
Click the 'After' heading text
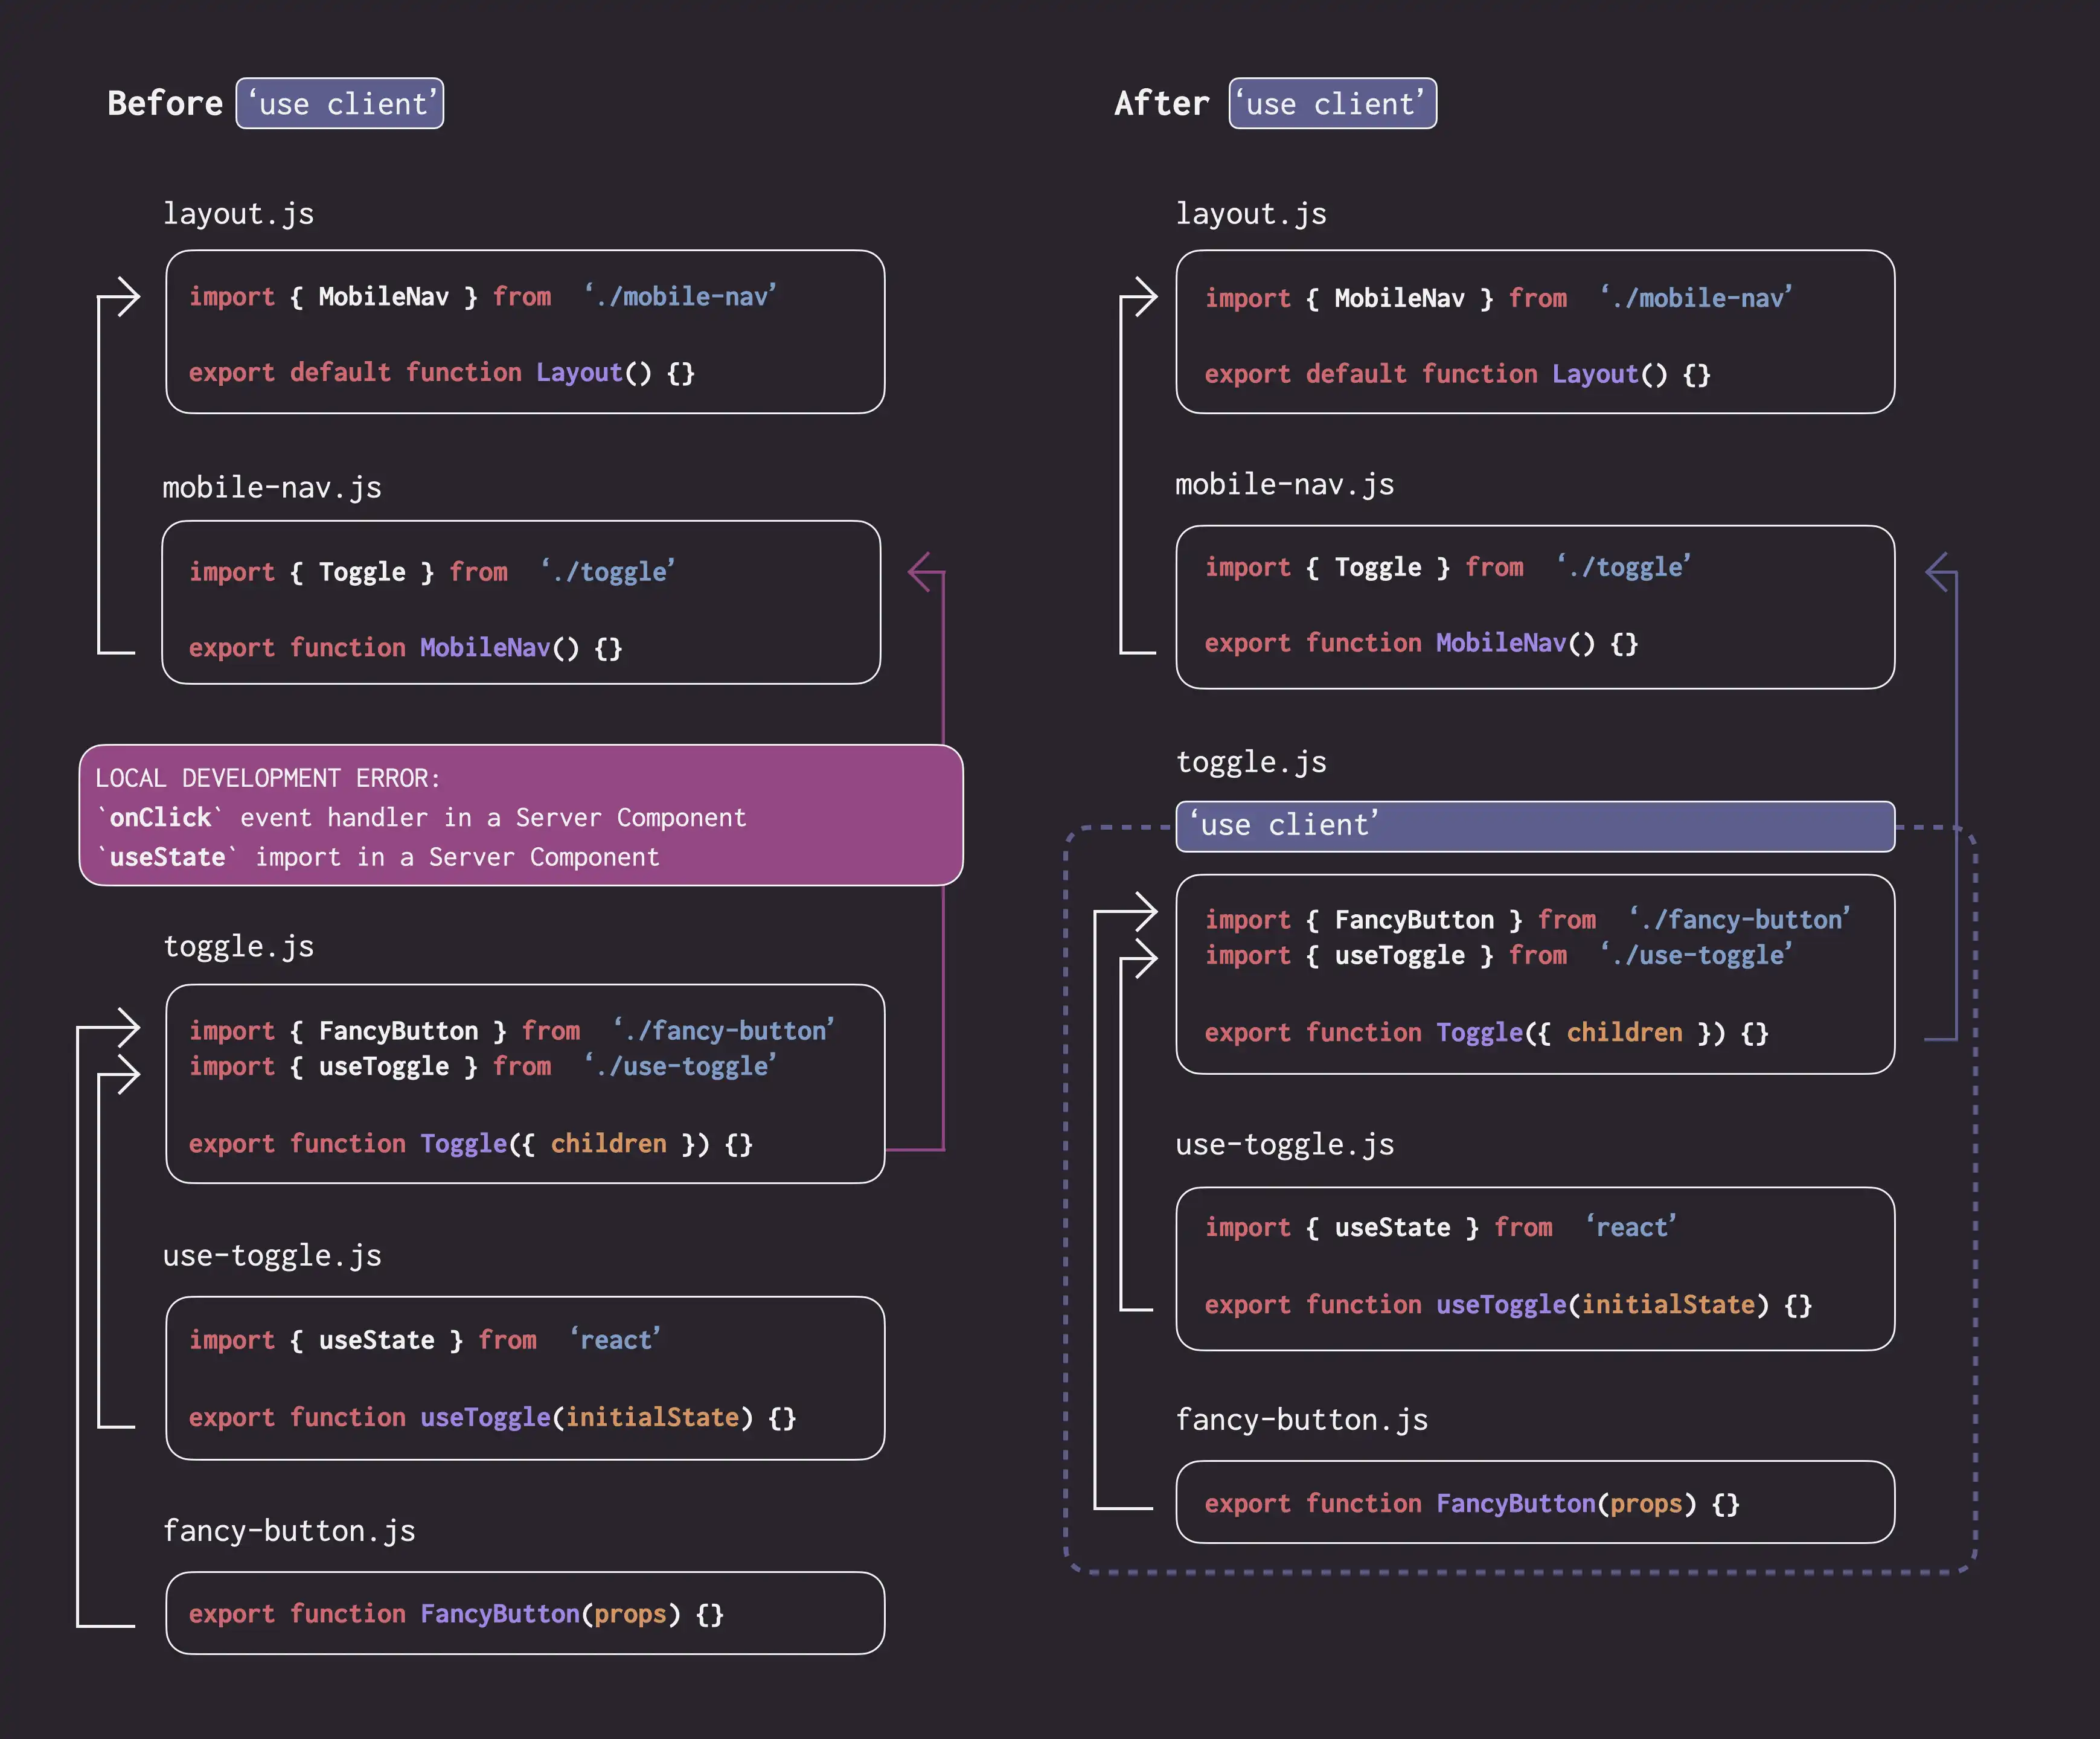coord(1162,103)
